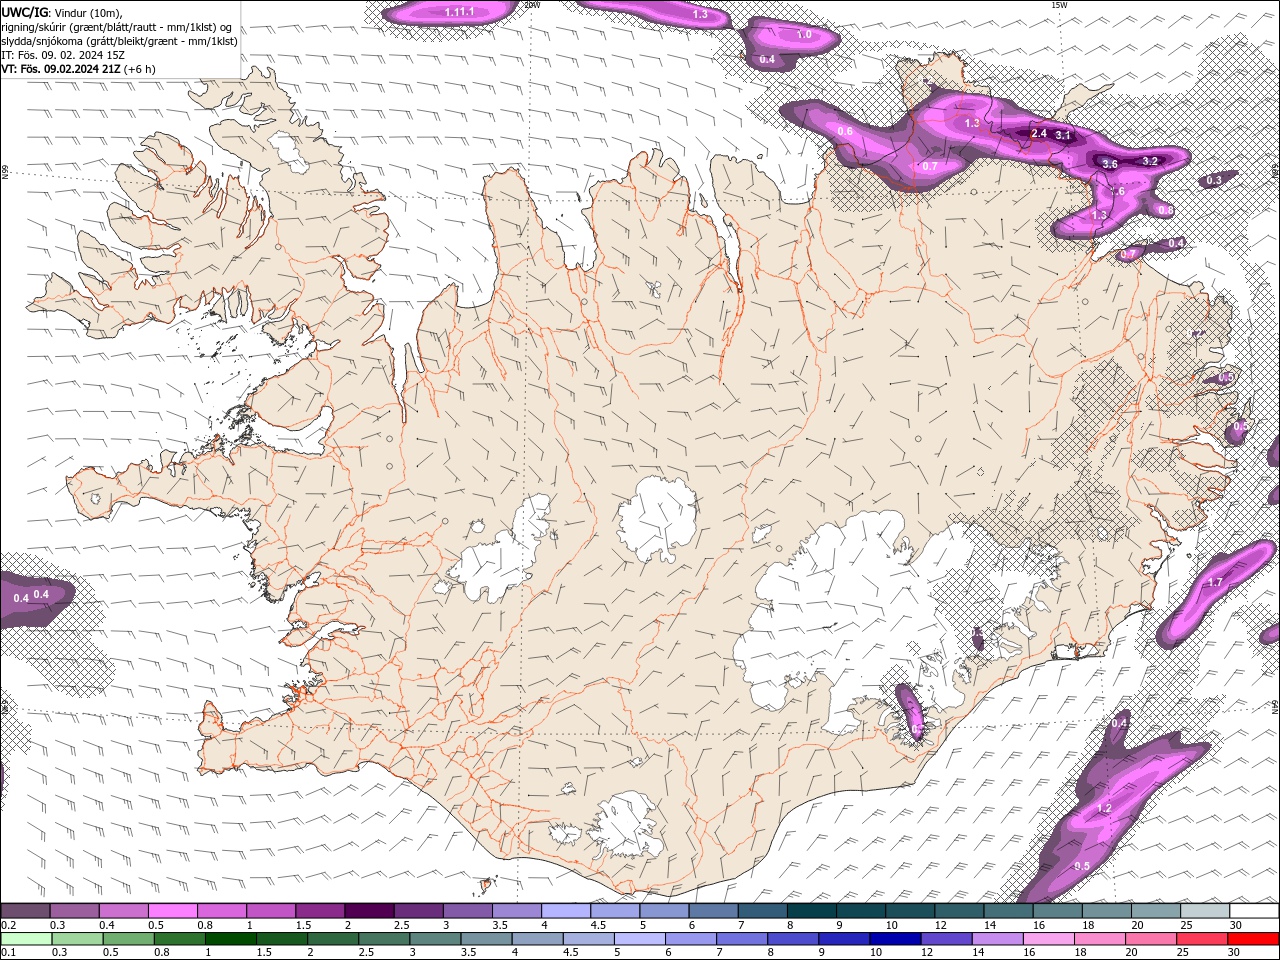The width and height of the screenshot is (1280, 960).
Task: Click the 3.1 precipitation value on the map
Action: click(1063, 135)
